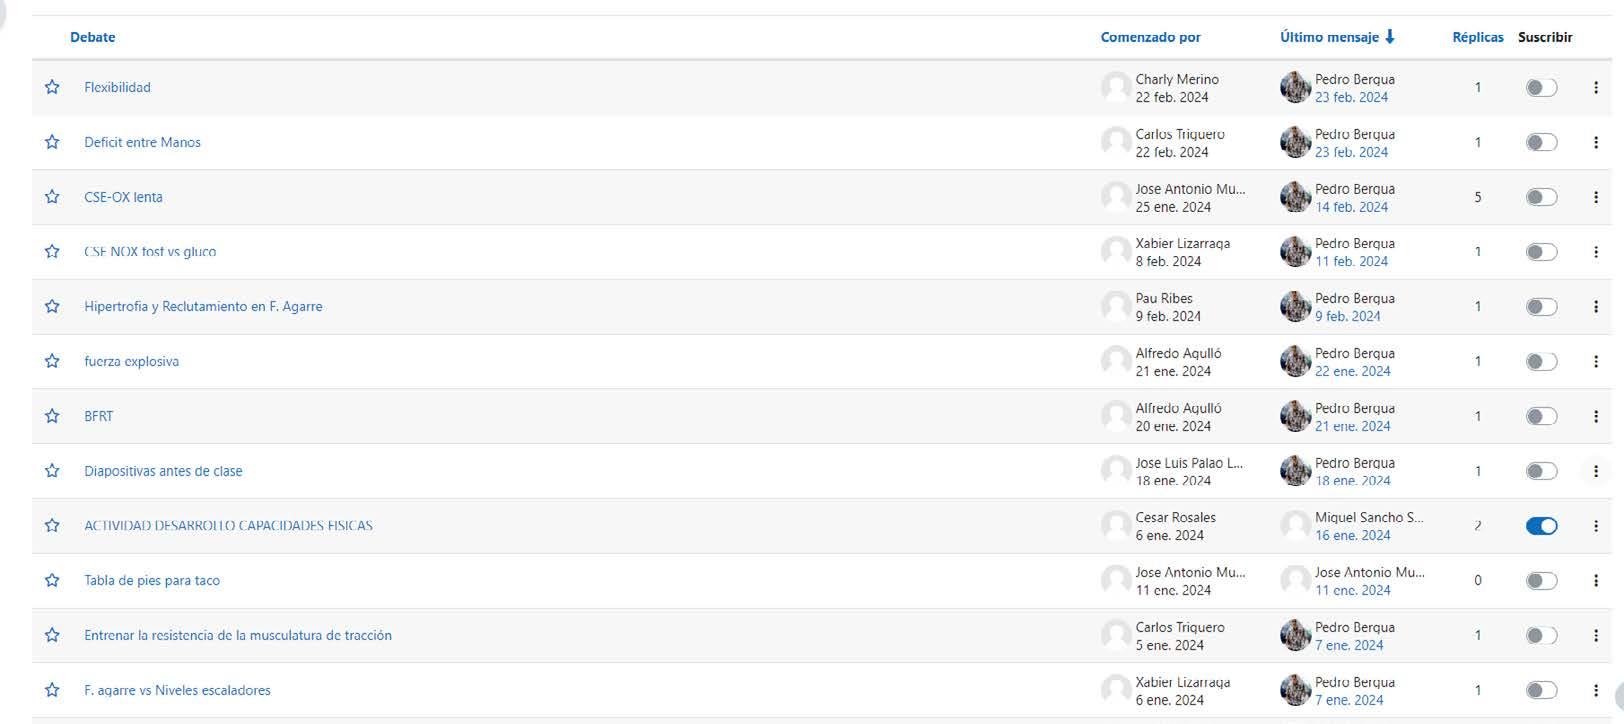Sort by Comenzado por column header
1624x724 pixels.
point(1150,37)
